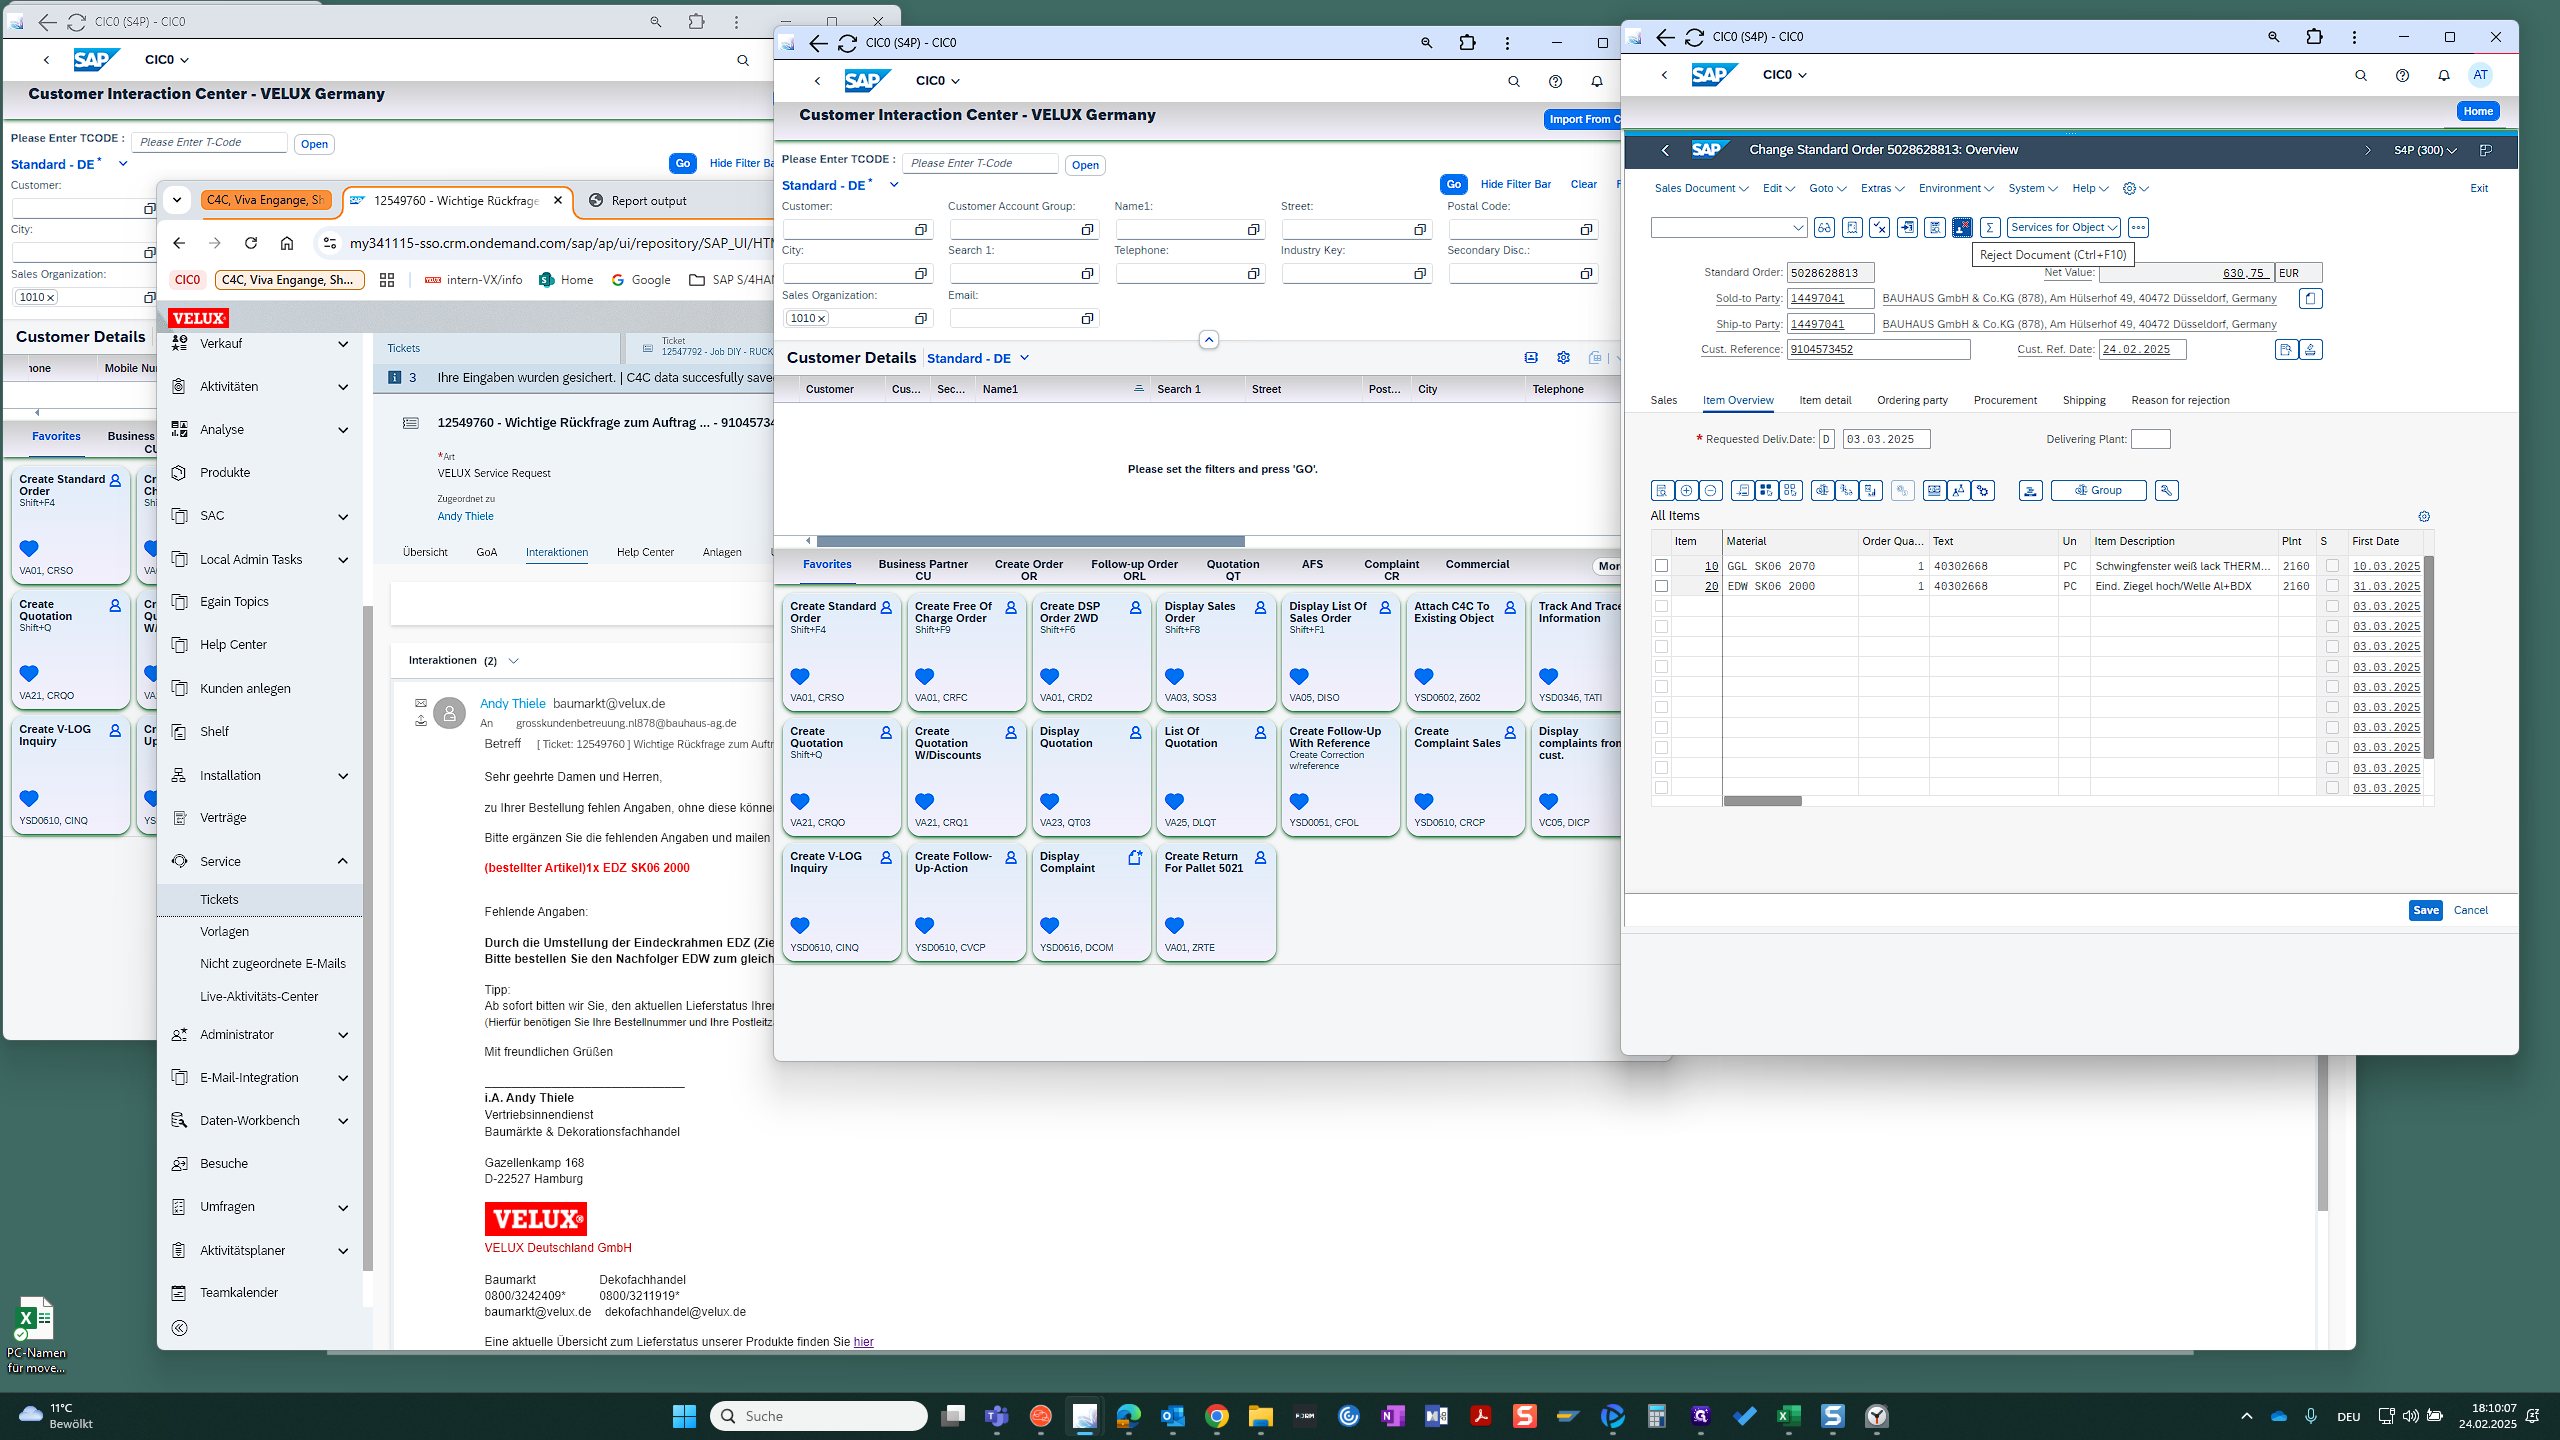Click the Cust. Reference input field

coord(1878,349)
